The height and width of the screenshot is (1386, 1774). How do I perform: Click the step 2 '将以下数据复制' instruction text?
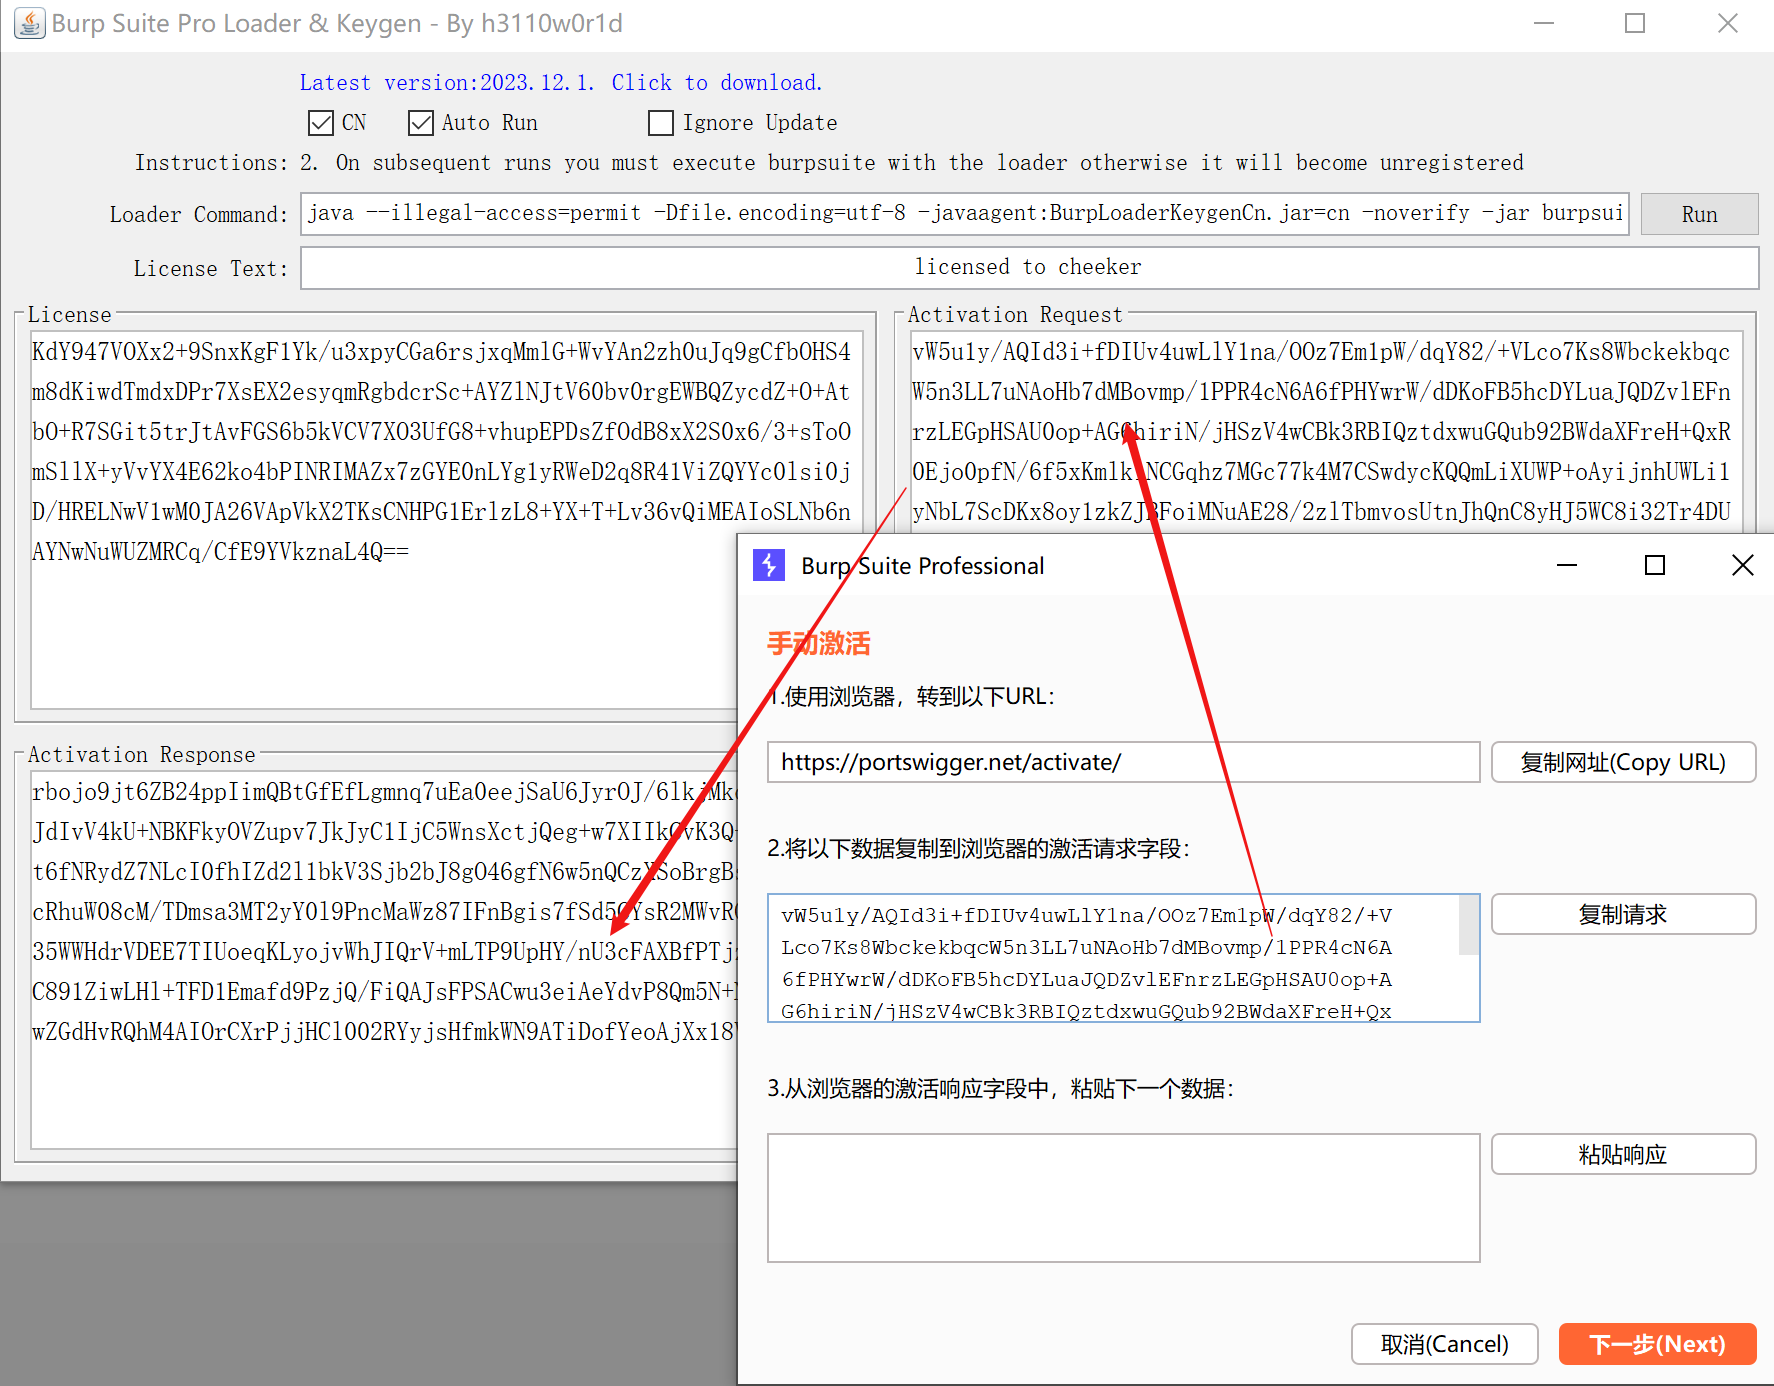(979, 849)
